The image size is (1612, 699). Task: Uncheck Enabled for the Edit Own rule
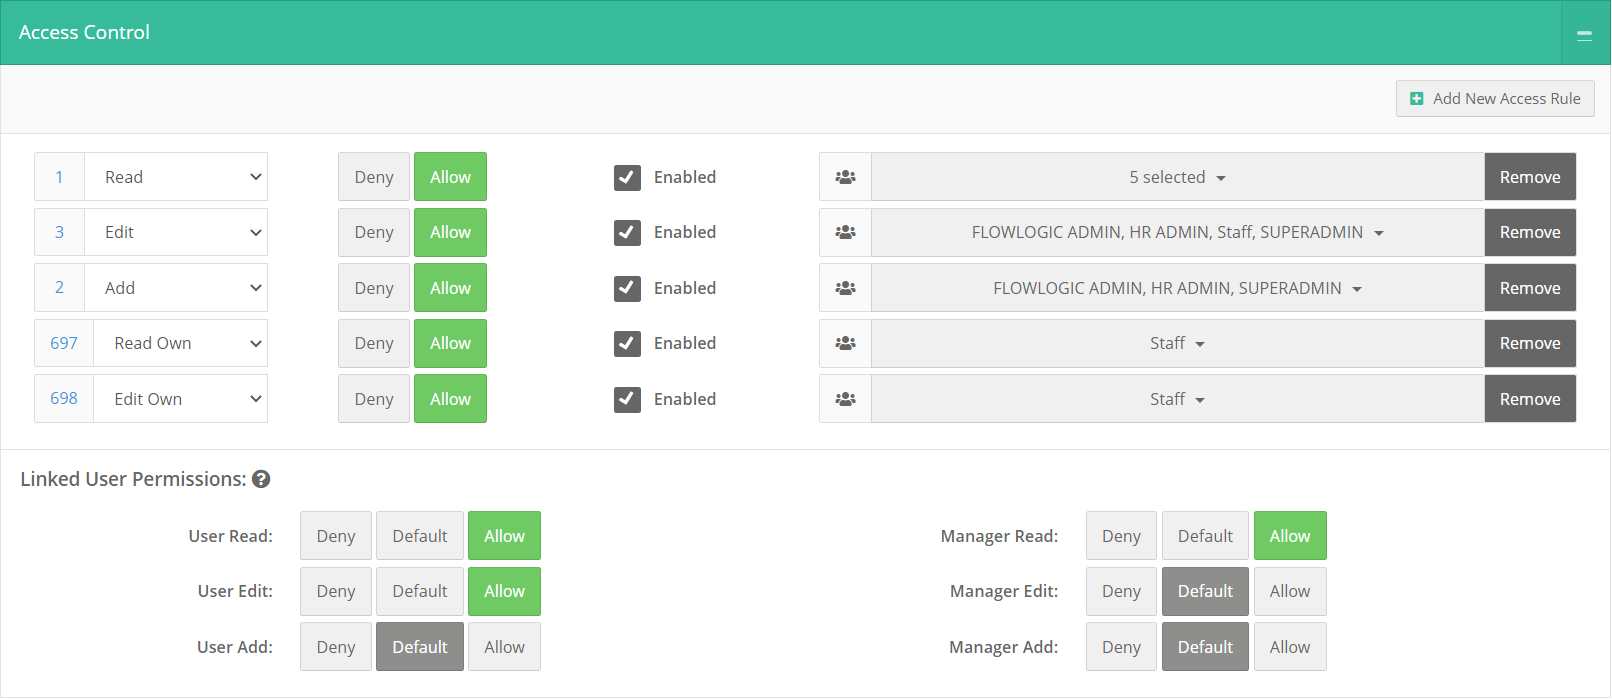point(627,399)
